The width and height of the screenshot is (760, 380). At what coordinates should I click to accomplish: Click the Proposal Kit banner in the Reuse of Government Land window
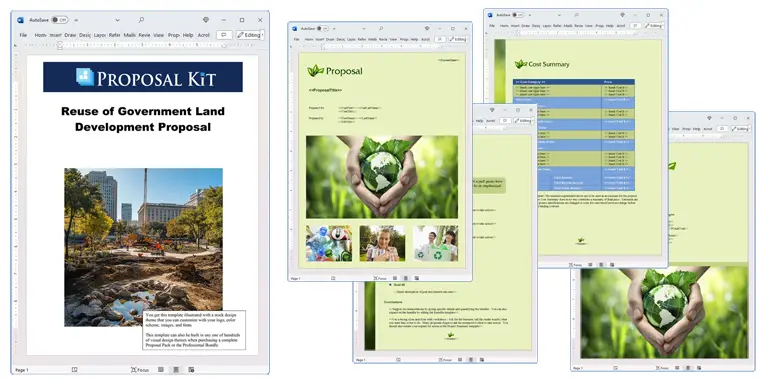tap(143, 77)
